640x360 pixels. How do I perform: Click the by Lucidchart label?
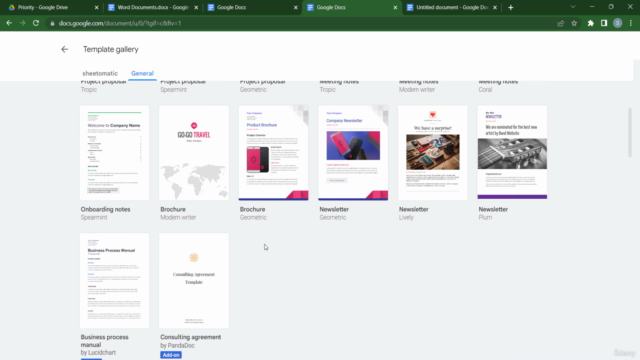98,353
